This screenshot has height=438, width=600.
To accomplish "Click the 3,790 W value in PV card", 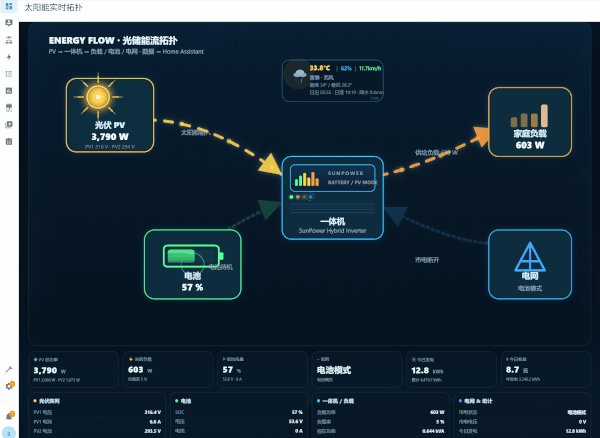I will (x=110, y=137).
